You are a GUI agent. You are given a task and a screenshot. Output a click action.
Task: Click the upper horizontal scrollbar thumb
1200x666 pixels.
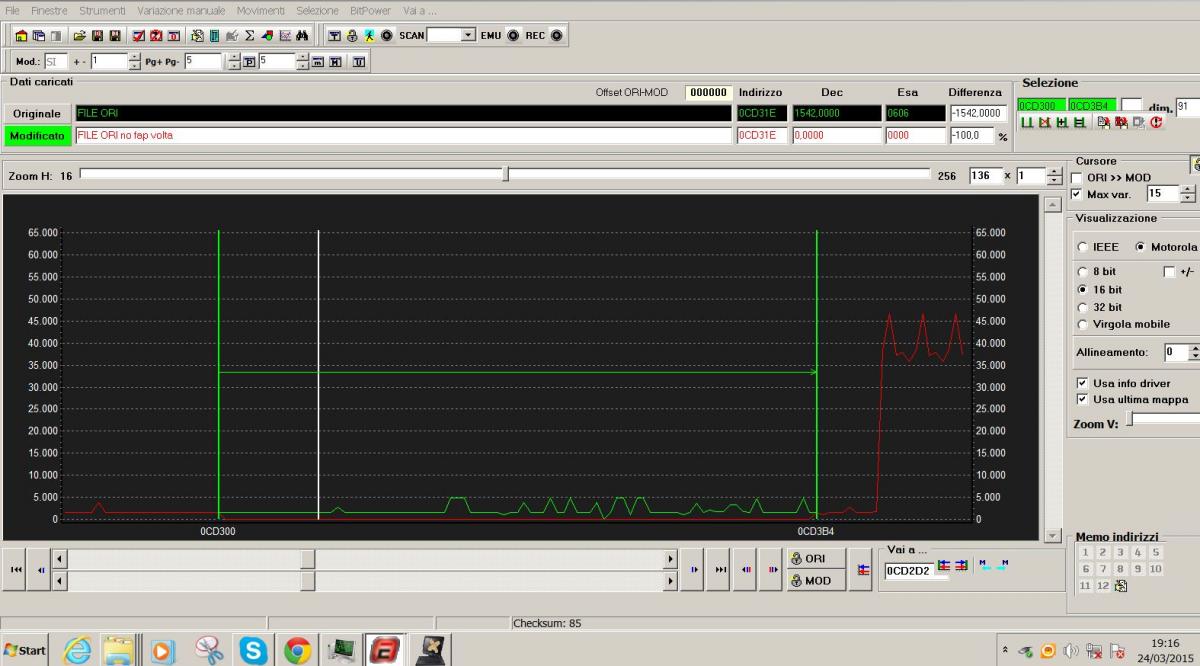coord(308,559)
